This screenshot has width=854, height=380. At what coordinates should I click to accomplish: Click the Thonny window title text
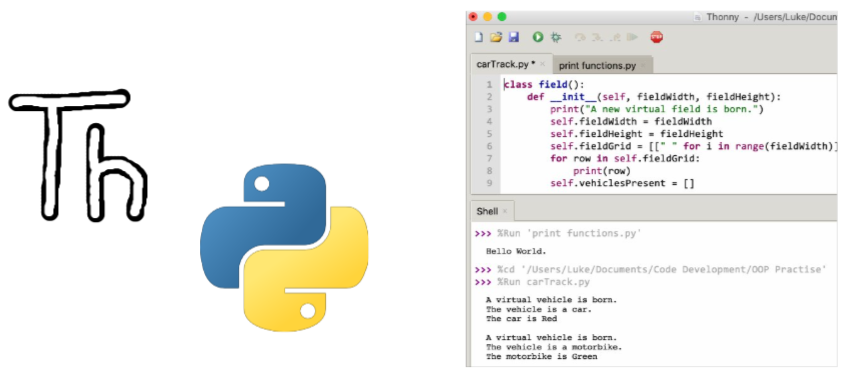click(771, 17)
